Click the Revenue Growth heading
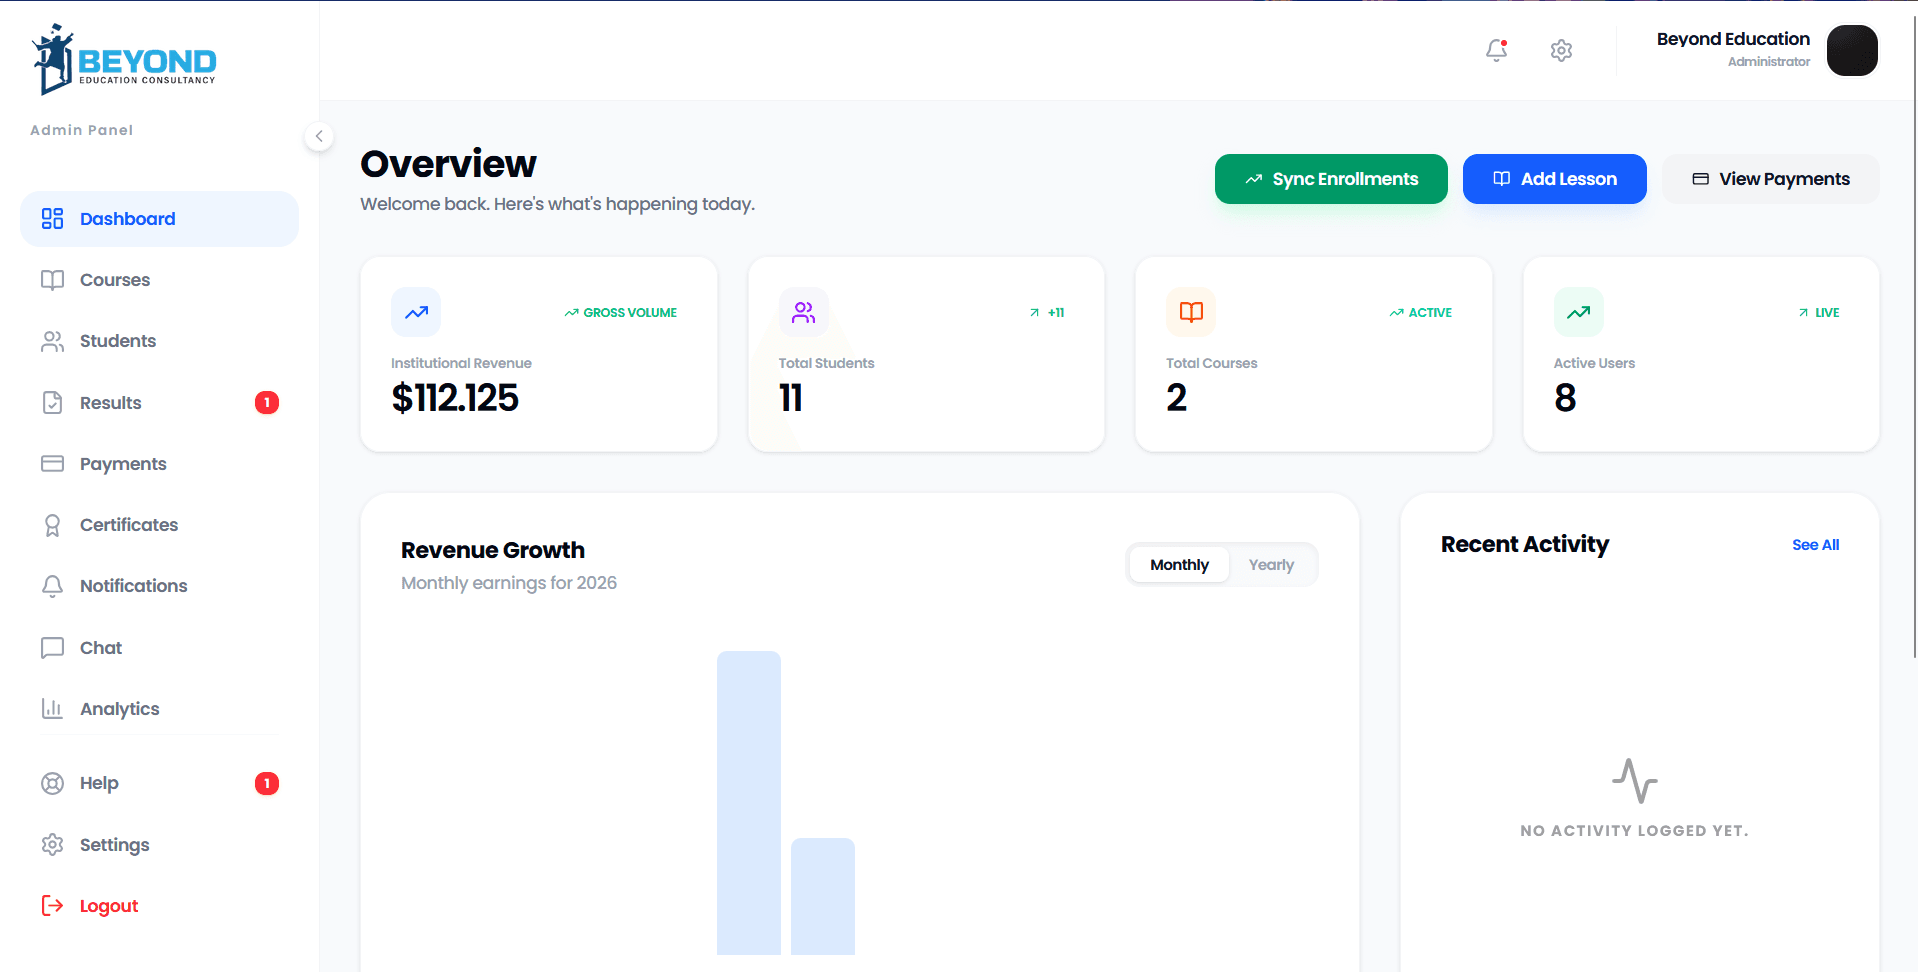 493,550
